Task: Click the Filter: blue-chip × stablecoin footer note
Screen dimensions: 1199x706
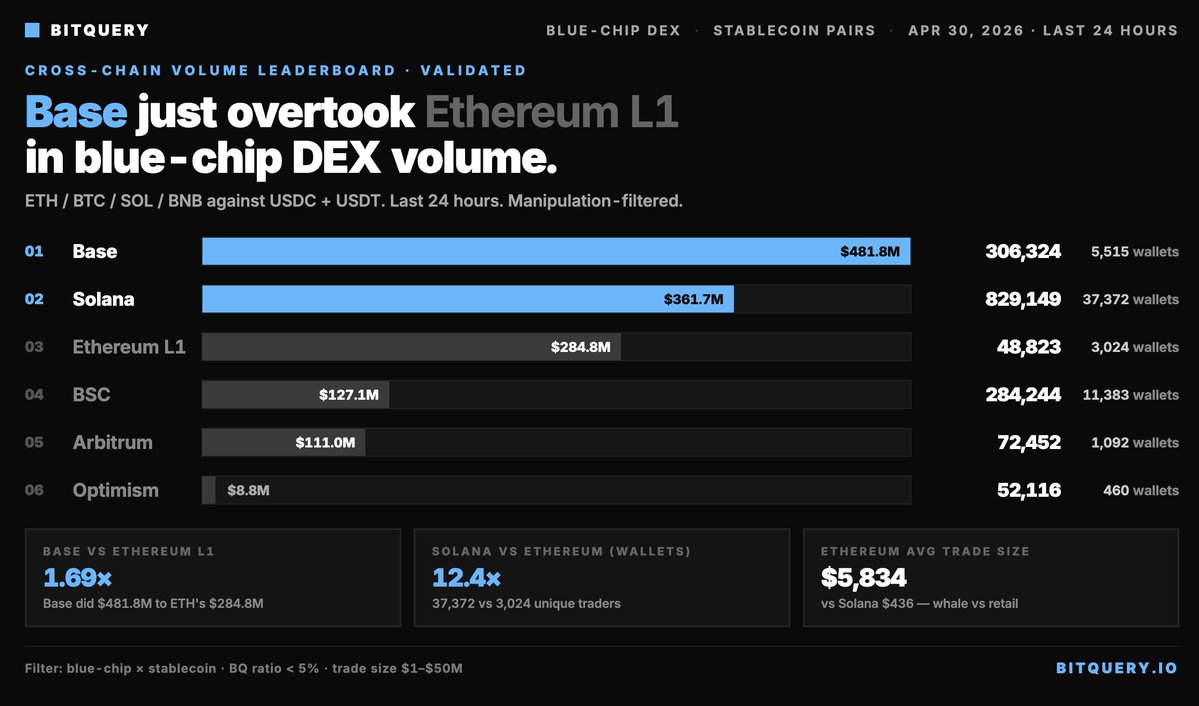Action: pyautogui.click(x=243, y=669)
